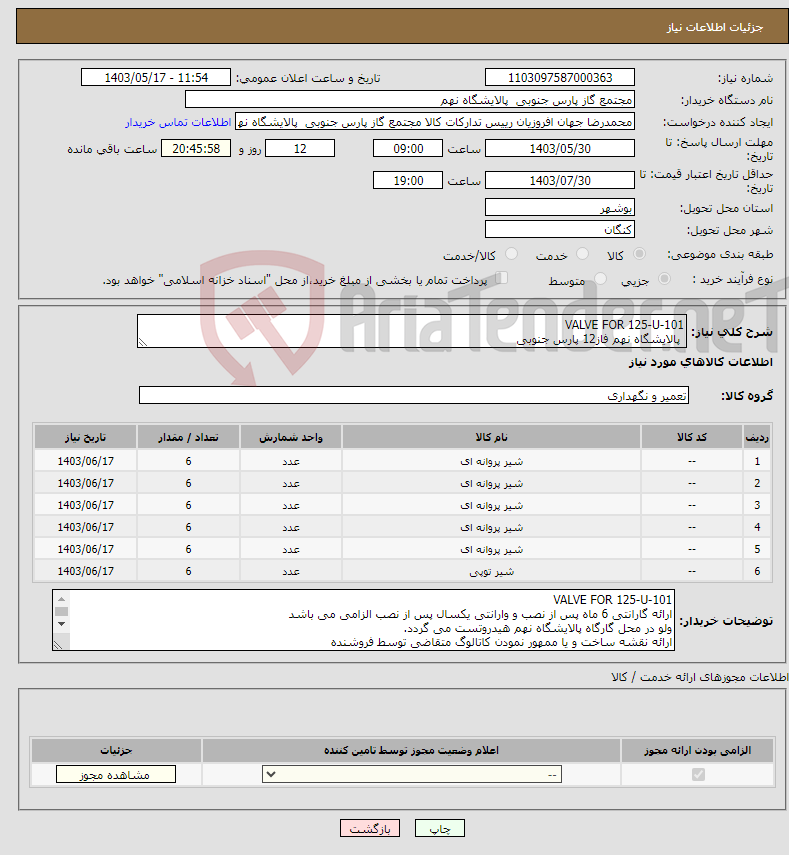Image resolution: width=789 pixels, height=855 pixels.
Task: Click شیر پروانه ای in row 5
Action: [491, 549]
